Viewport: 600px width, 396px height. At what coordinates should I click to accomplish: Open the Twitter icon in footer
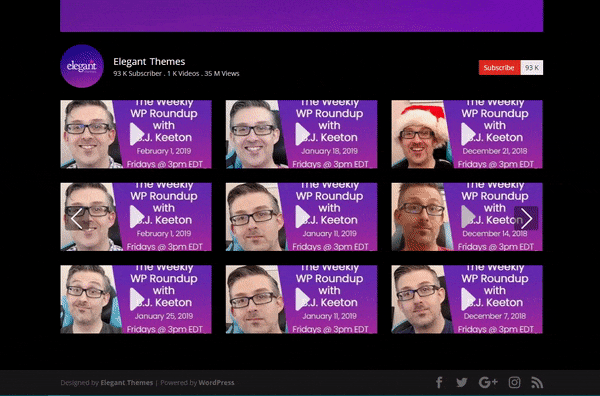(462, 382)
